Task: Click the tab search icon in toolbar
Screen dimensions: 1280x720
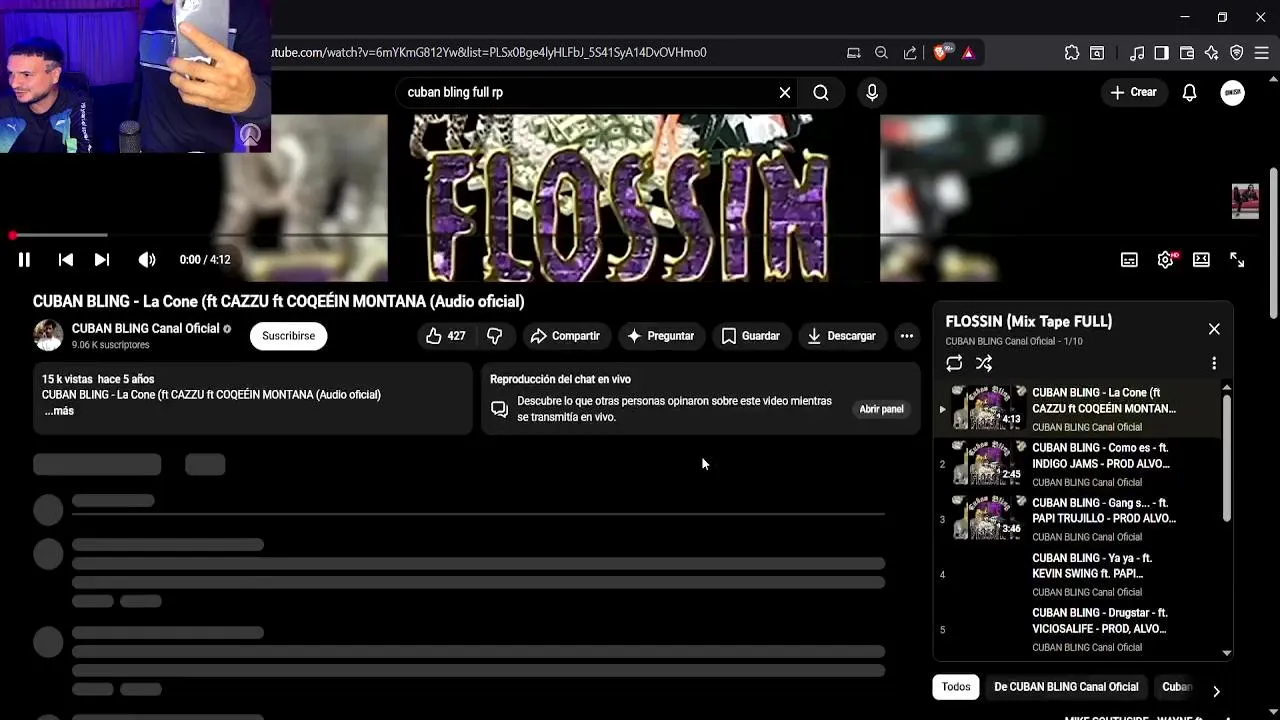Action: coord(1097,53)
